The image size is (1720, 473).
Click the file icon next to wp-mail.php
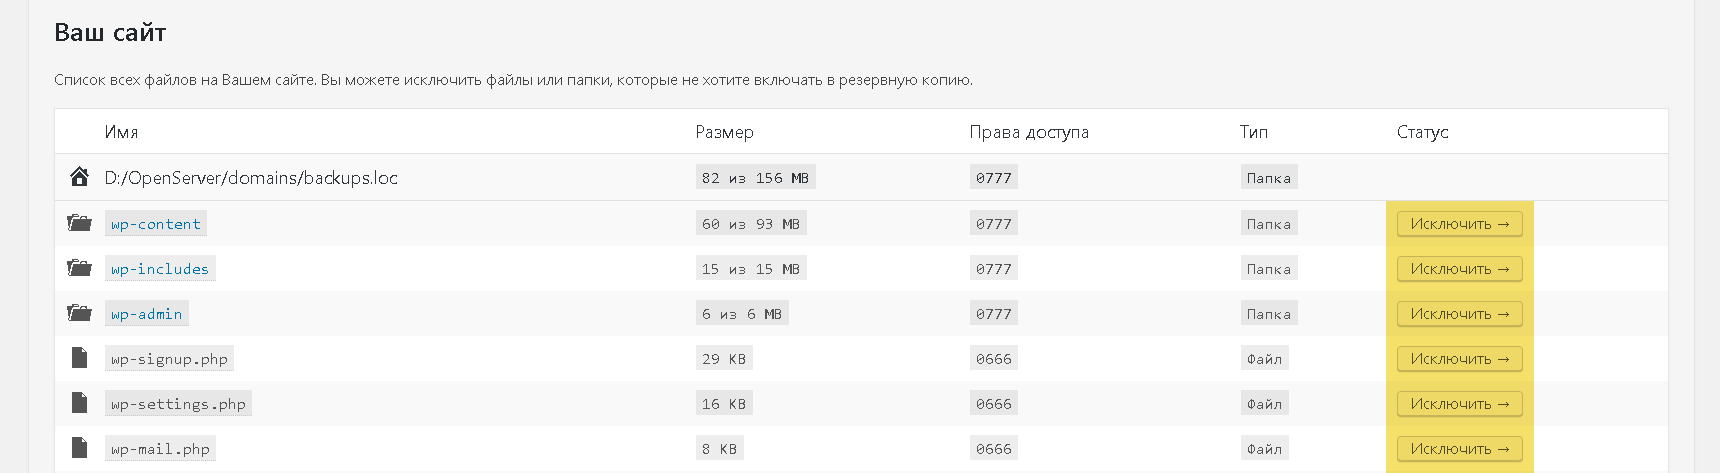click(x=79, y=448)
